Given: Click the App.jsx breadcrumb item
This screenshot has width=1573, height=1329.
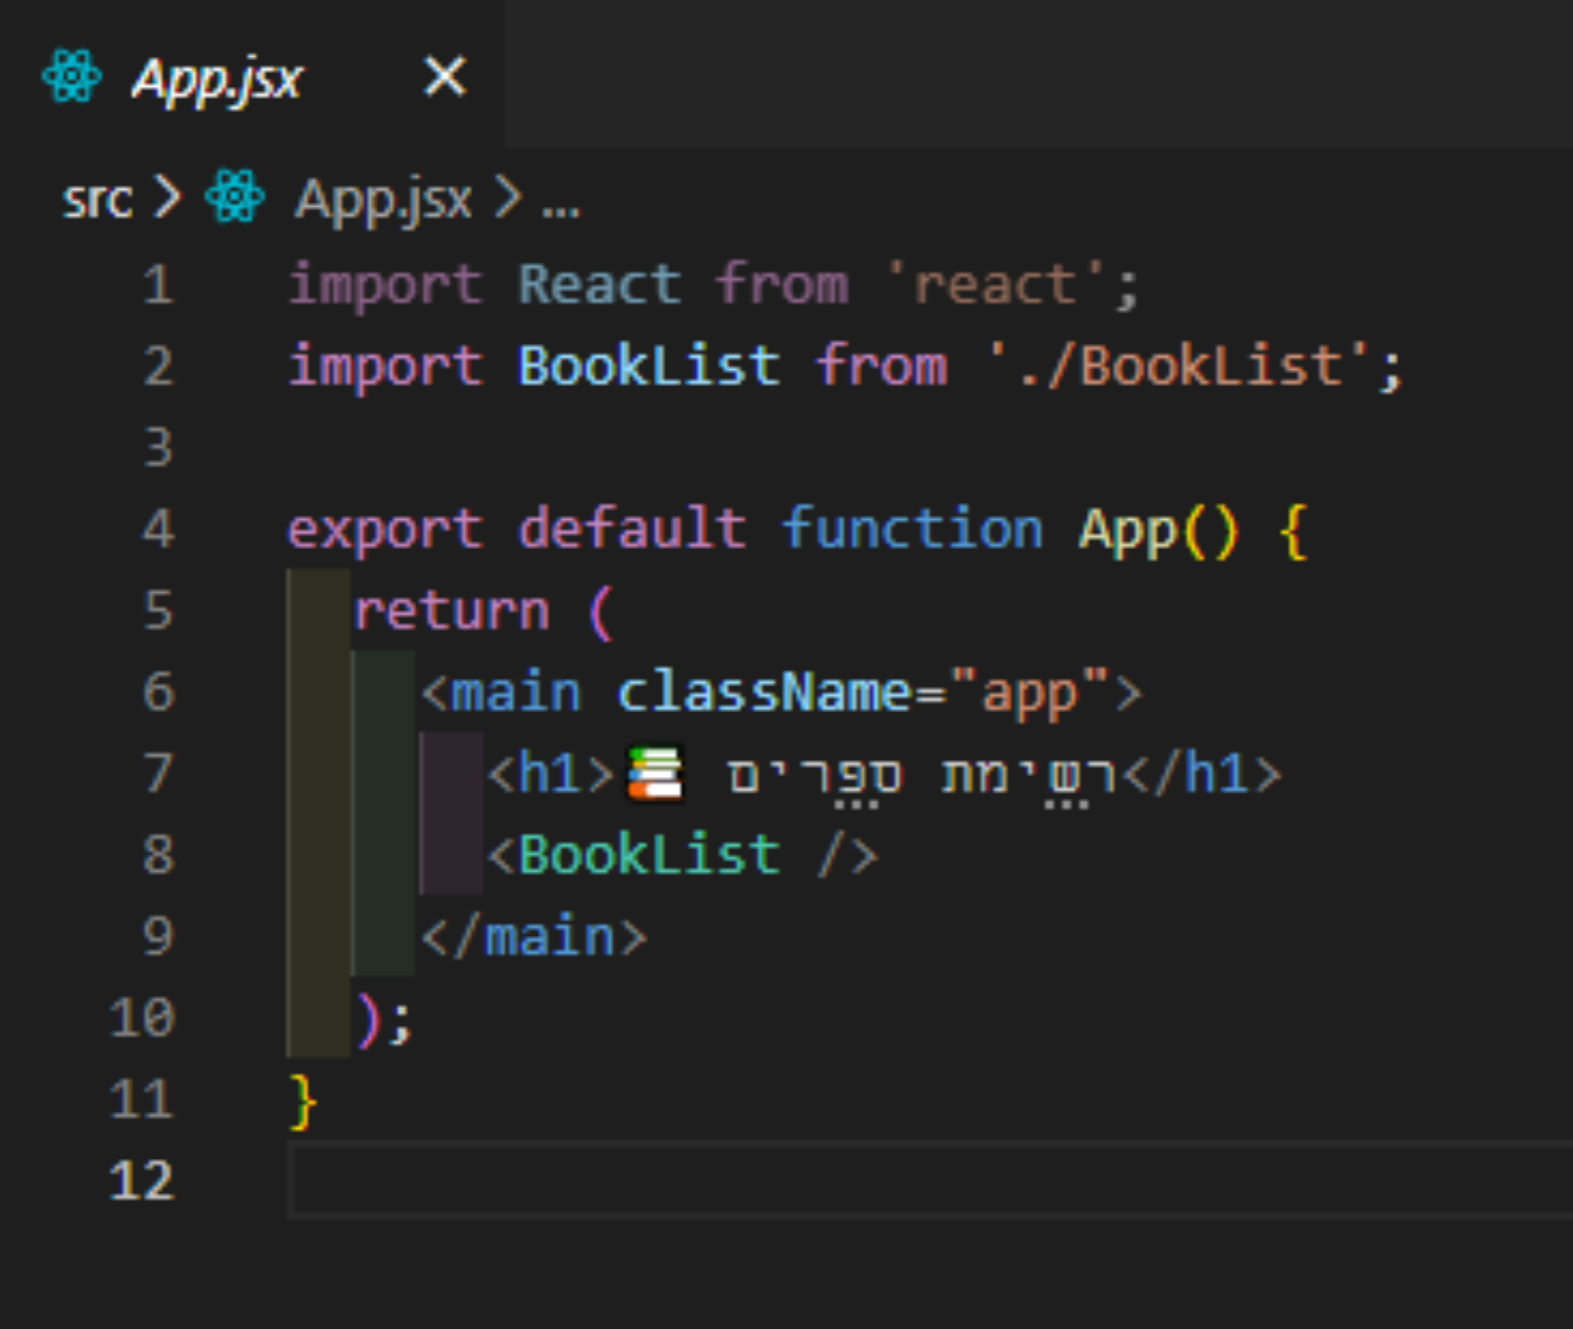Looking at the screenshot, I should pos(383,200).
